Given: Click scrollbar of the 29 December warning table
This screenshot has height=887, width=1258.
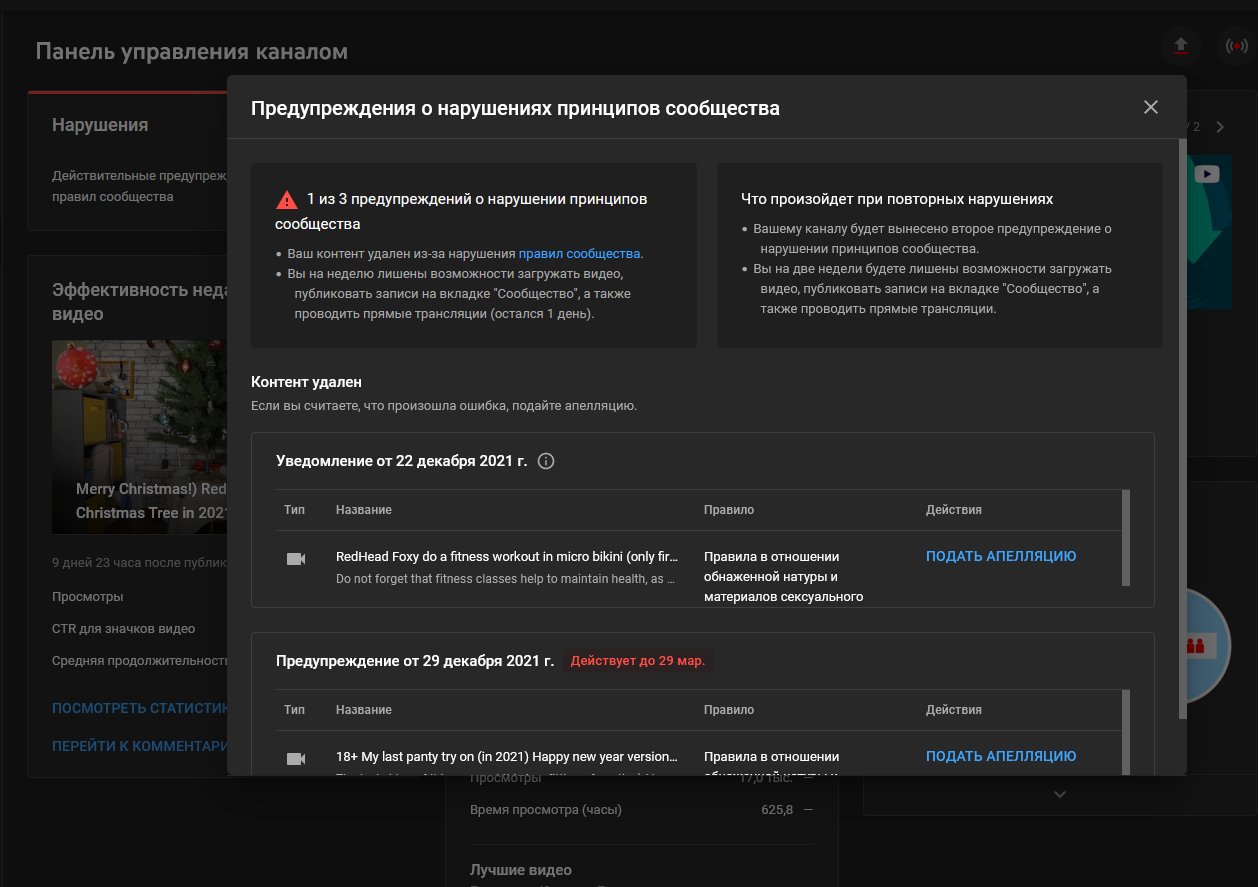Looking at the screenshot, I should tap(1127, 732).
